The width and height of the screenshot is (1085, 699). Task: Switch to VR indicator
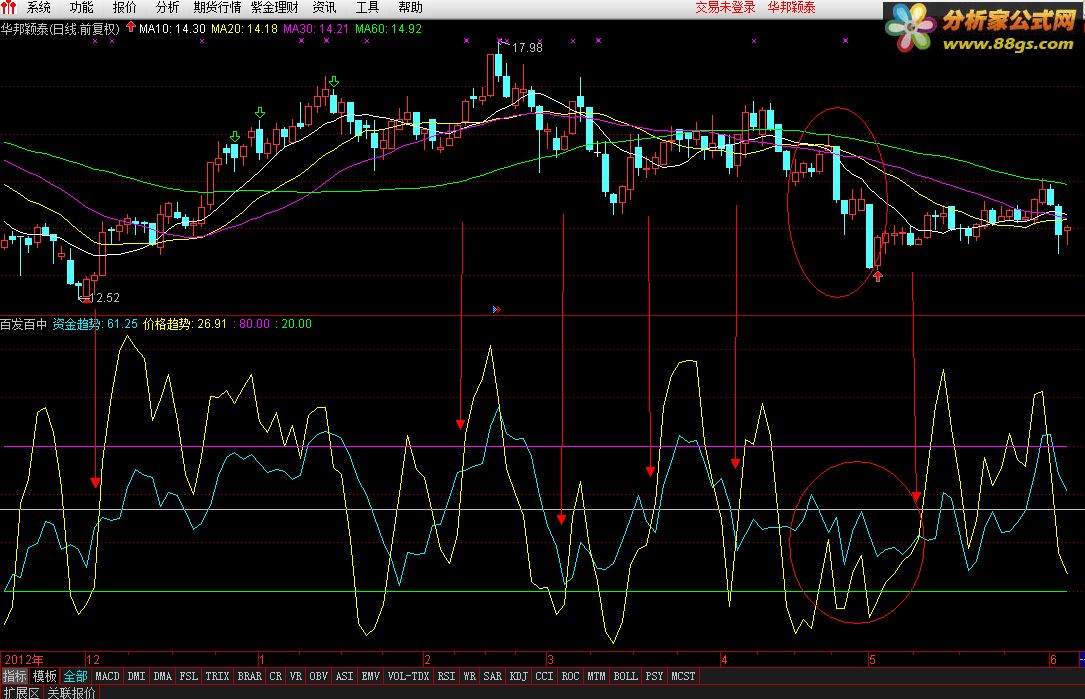296,676
